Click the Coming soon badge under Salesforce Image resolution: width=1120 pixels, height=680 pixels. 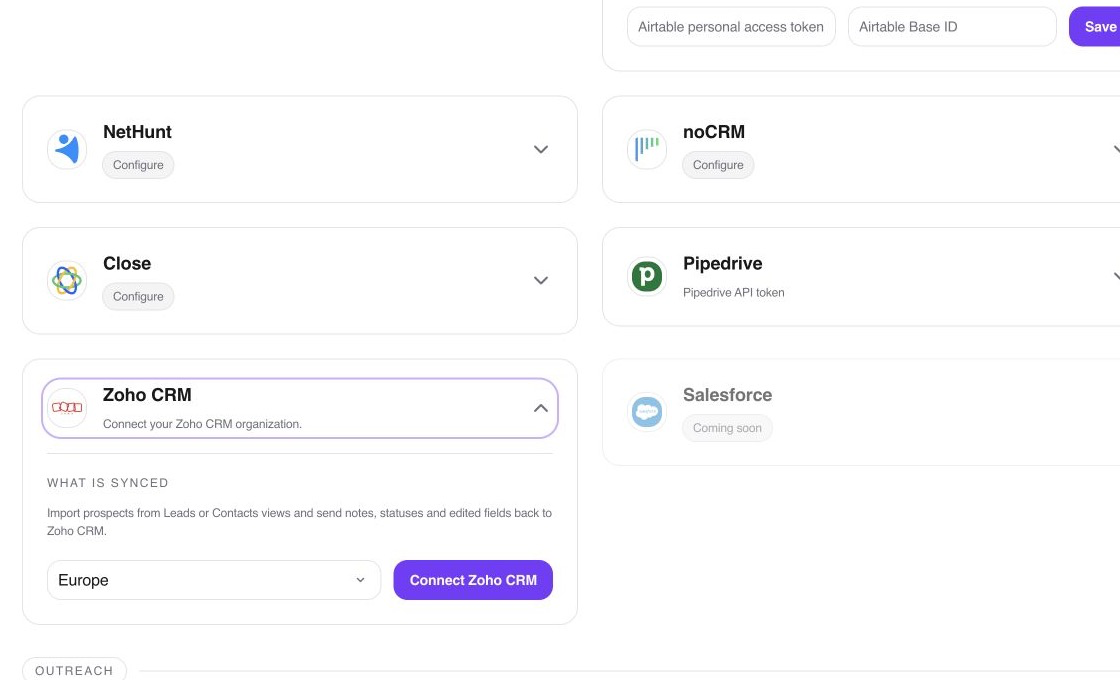(727, 428)
